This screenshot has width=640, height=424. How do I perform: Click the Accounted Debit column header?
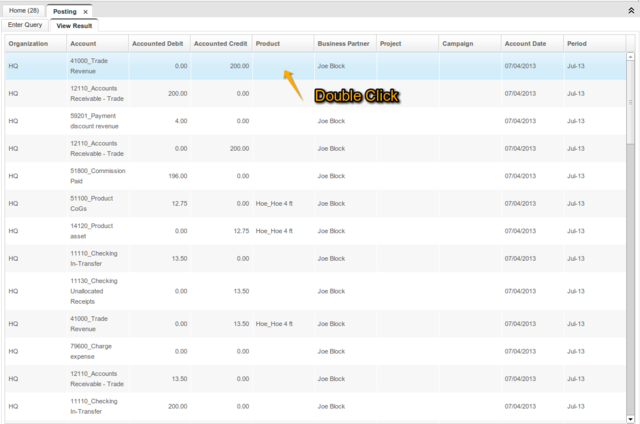click(158, 44)
